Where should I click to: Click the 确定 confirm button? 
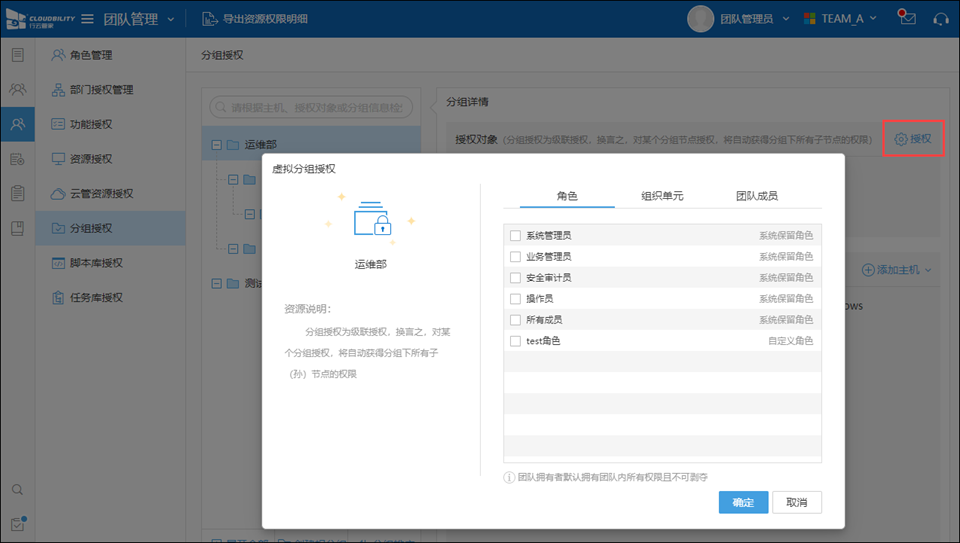point(743,502)
